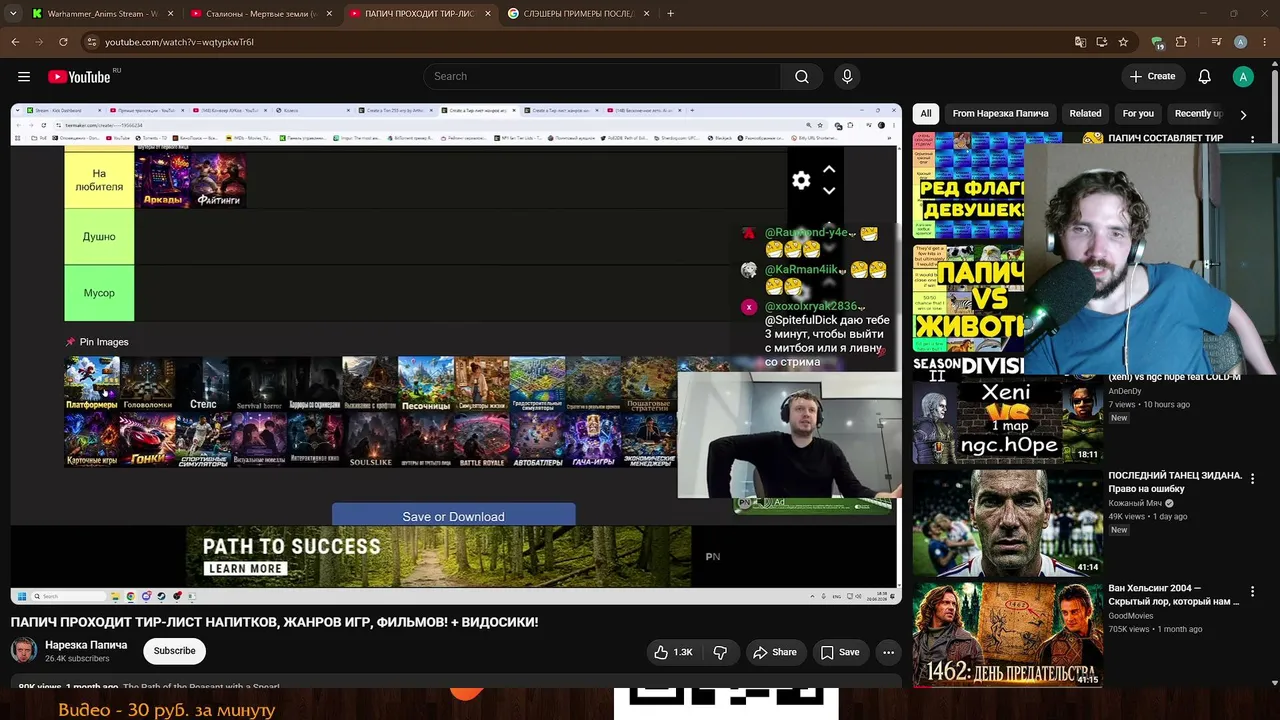
Task: Click the Share button
Action: pyautogui.click(x=775, y=652)
